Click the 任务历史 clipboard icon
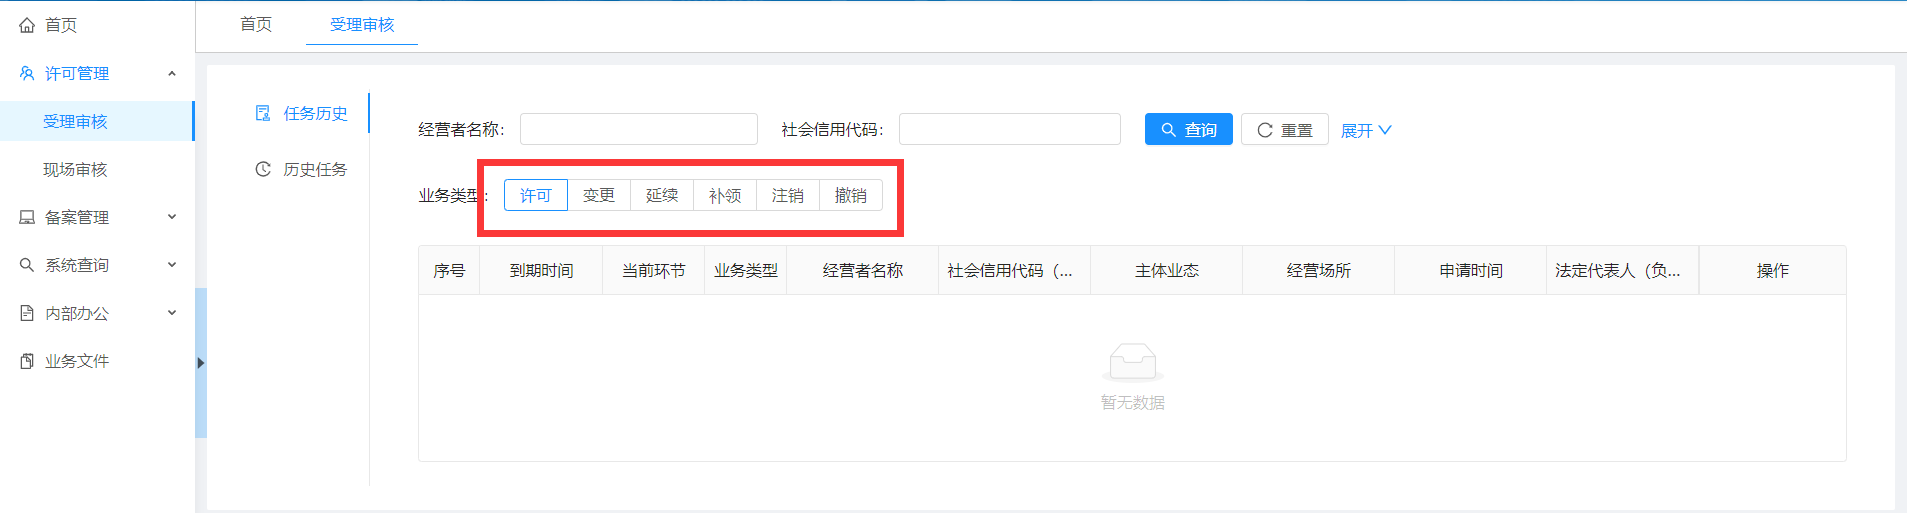The image size is (1907, 513). point(263,113)
